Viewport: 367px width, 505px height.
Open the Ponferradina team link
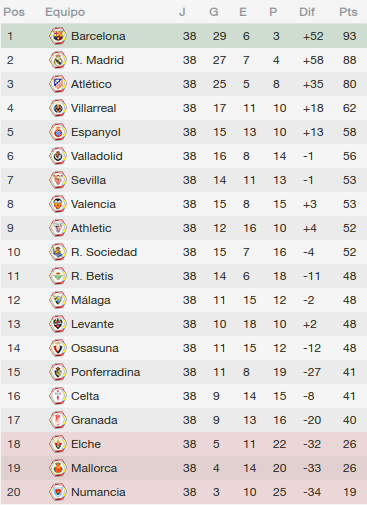pyautogui.click(x=106, y=372)
